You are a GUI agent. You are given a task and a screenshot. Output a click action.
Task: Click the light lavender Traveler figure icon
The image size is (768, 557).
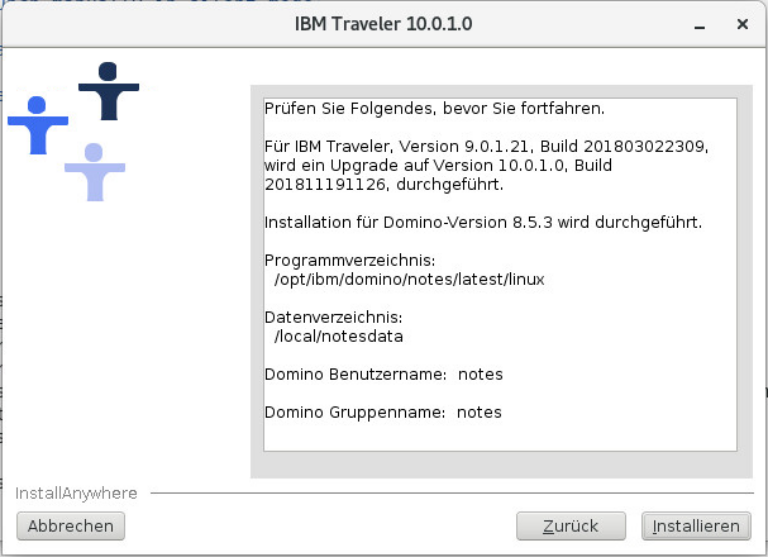95,172
